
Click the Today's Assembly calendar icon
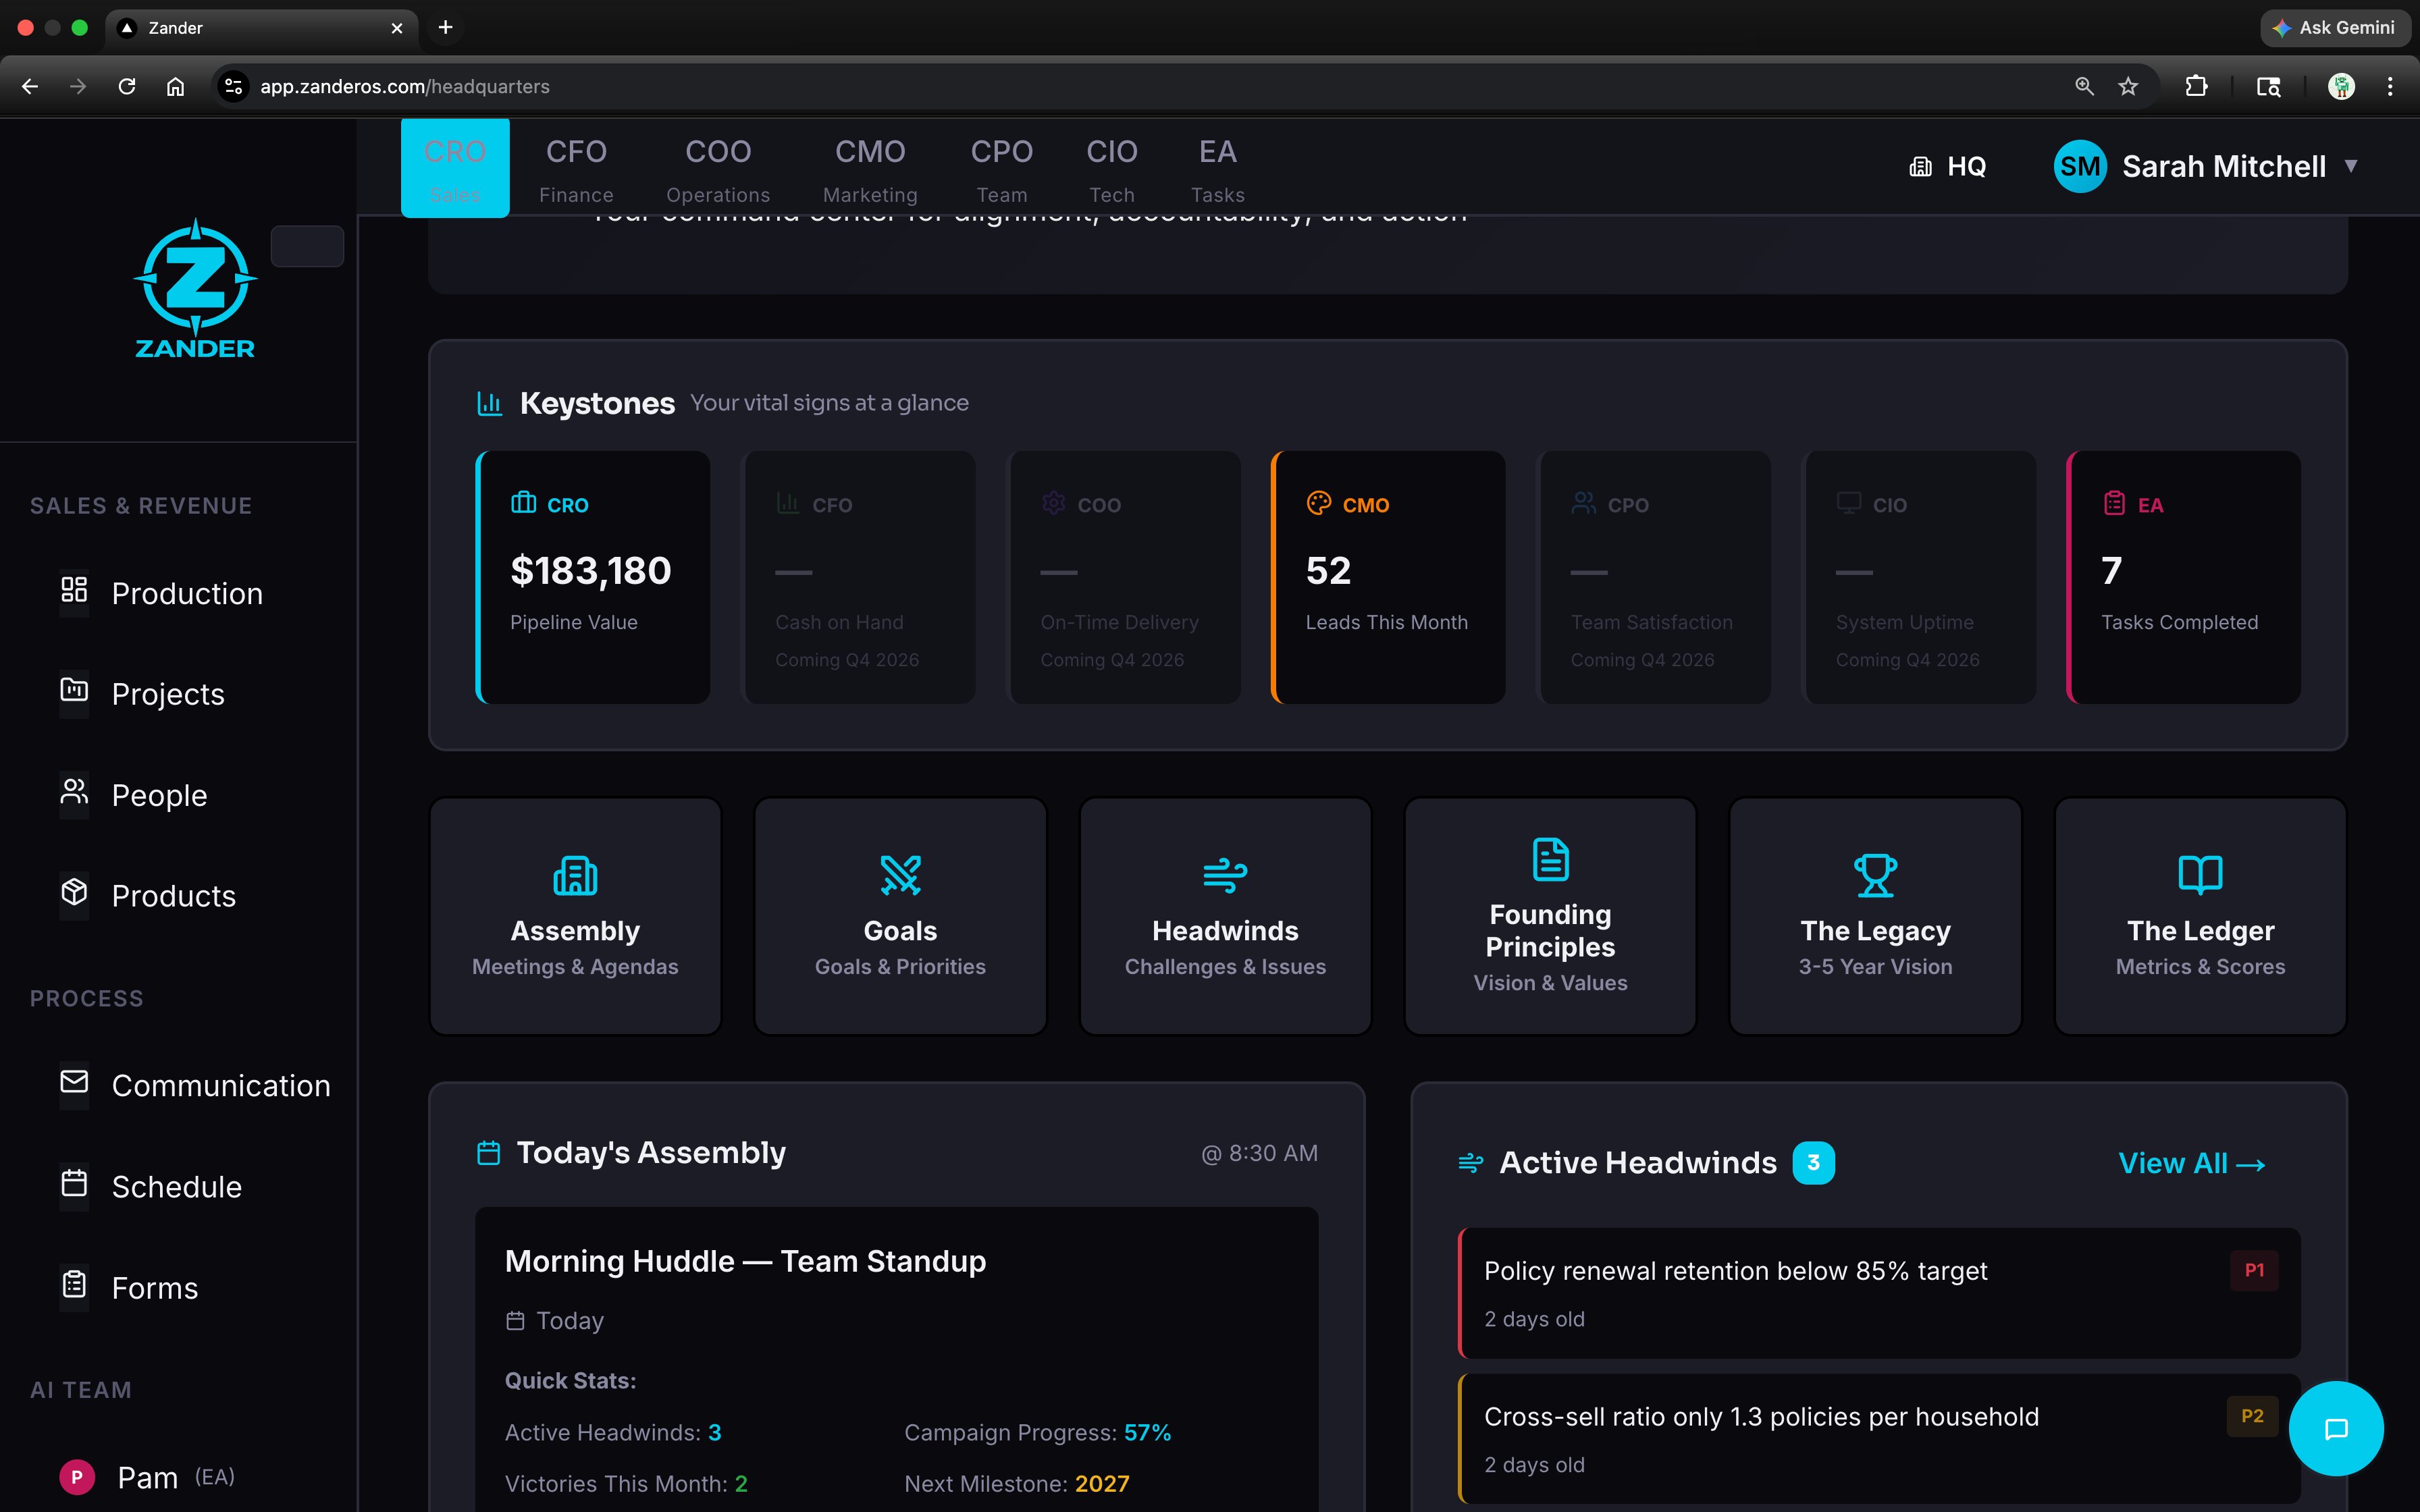pyautogui.click(x=488, y=1153)
